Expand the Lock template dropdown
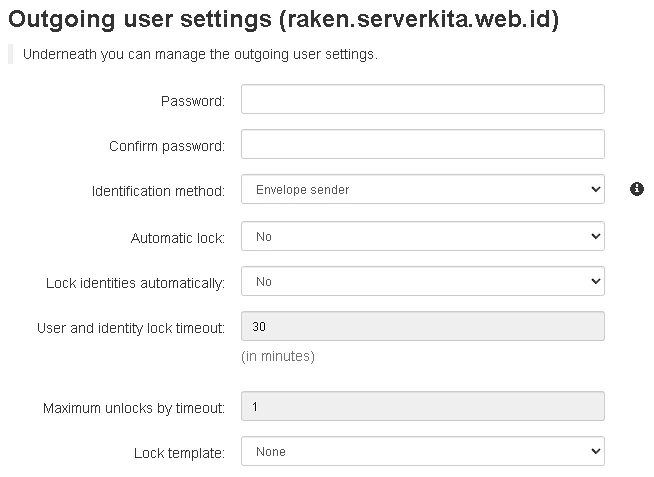Screen dimensions: 654x477 click(422, 452)
